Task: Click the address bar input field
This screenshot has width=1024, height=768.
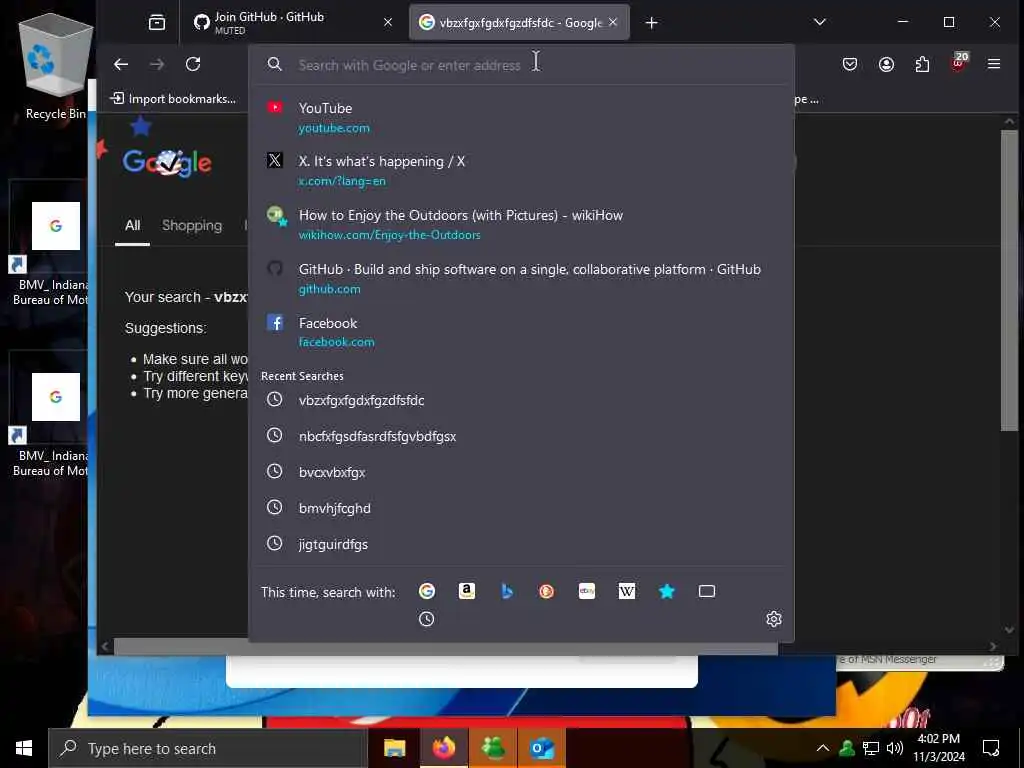Action: click(522, 65)
